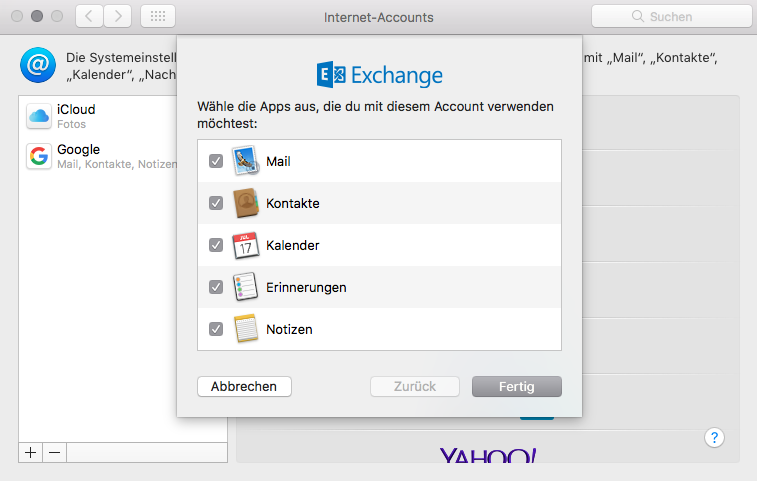Viewport: 757px width, 481px height.
Task: Go forward with the right arrow
Action: 118,16
